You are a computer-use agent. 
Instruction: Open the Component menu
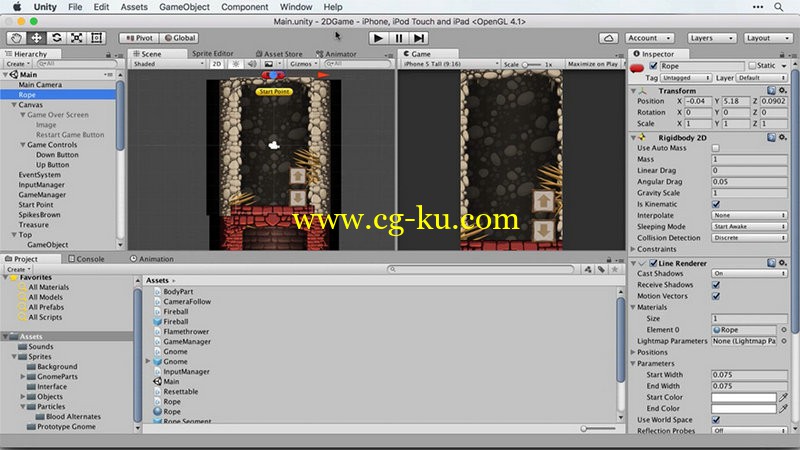pyautogui.click(x=244, y=7)
